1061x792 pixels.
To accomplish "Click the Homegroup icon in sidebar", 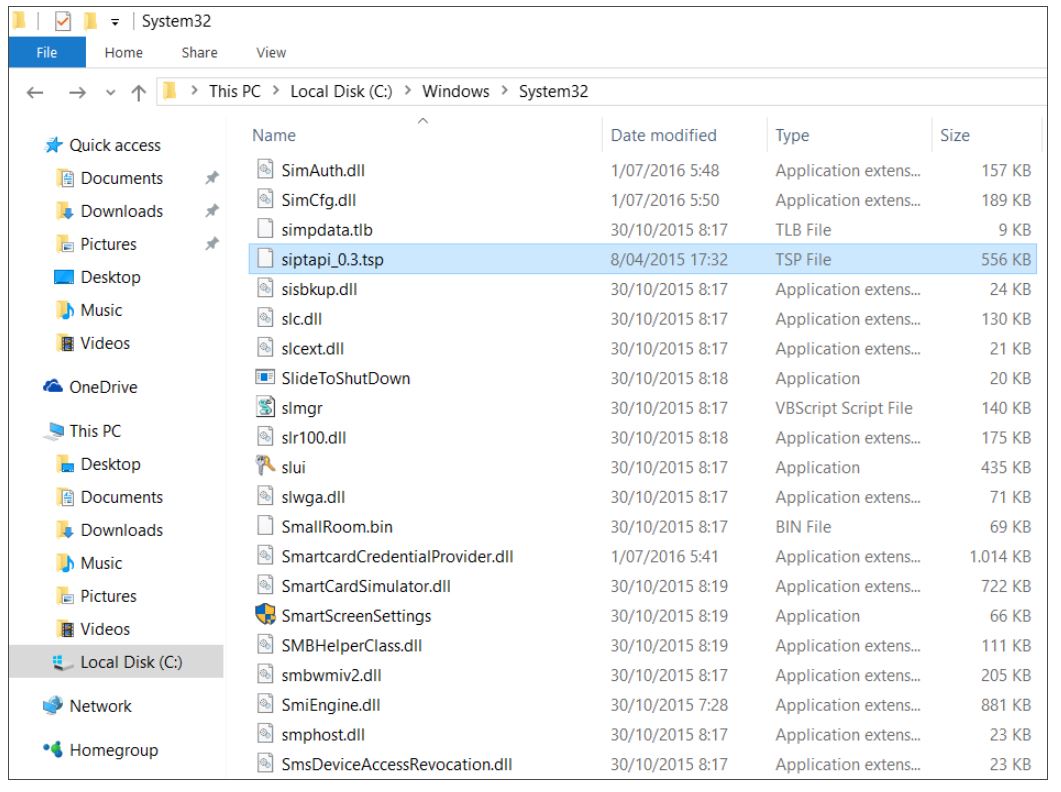I will pyautogui.click(x=54, y=750).
